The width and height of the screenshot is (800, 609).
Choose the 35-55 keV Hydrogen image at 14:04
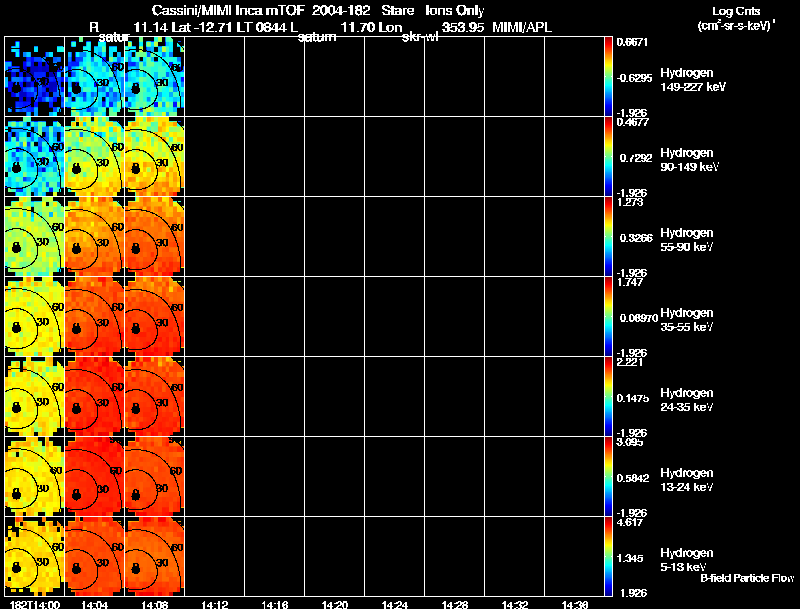pyautogui.click(x=94, y=317)
